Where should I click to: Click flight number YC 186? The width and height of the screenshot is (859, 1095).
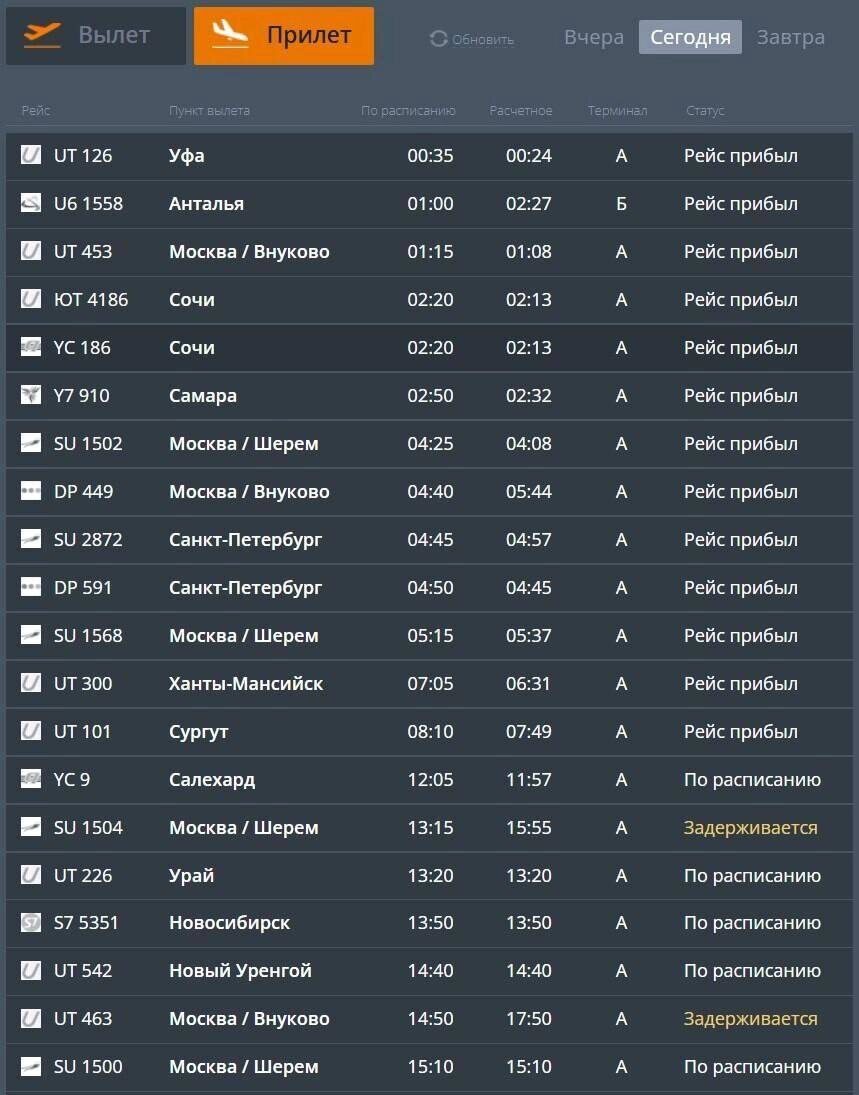click(82, 348)
